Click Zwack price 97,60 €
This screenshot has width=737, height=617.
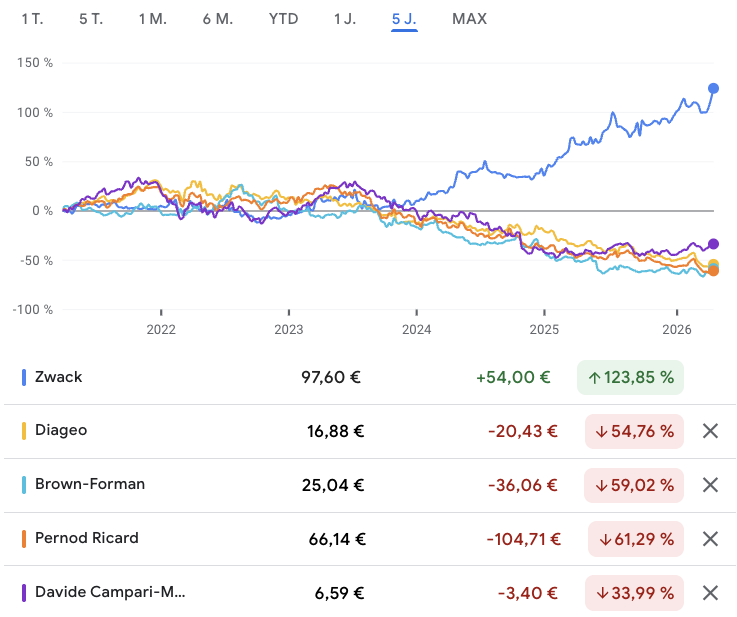(x=331, y=377)
